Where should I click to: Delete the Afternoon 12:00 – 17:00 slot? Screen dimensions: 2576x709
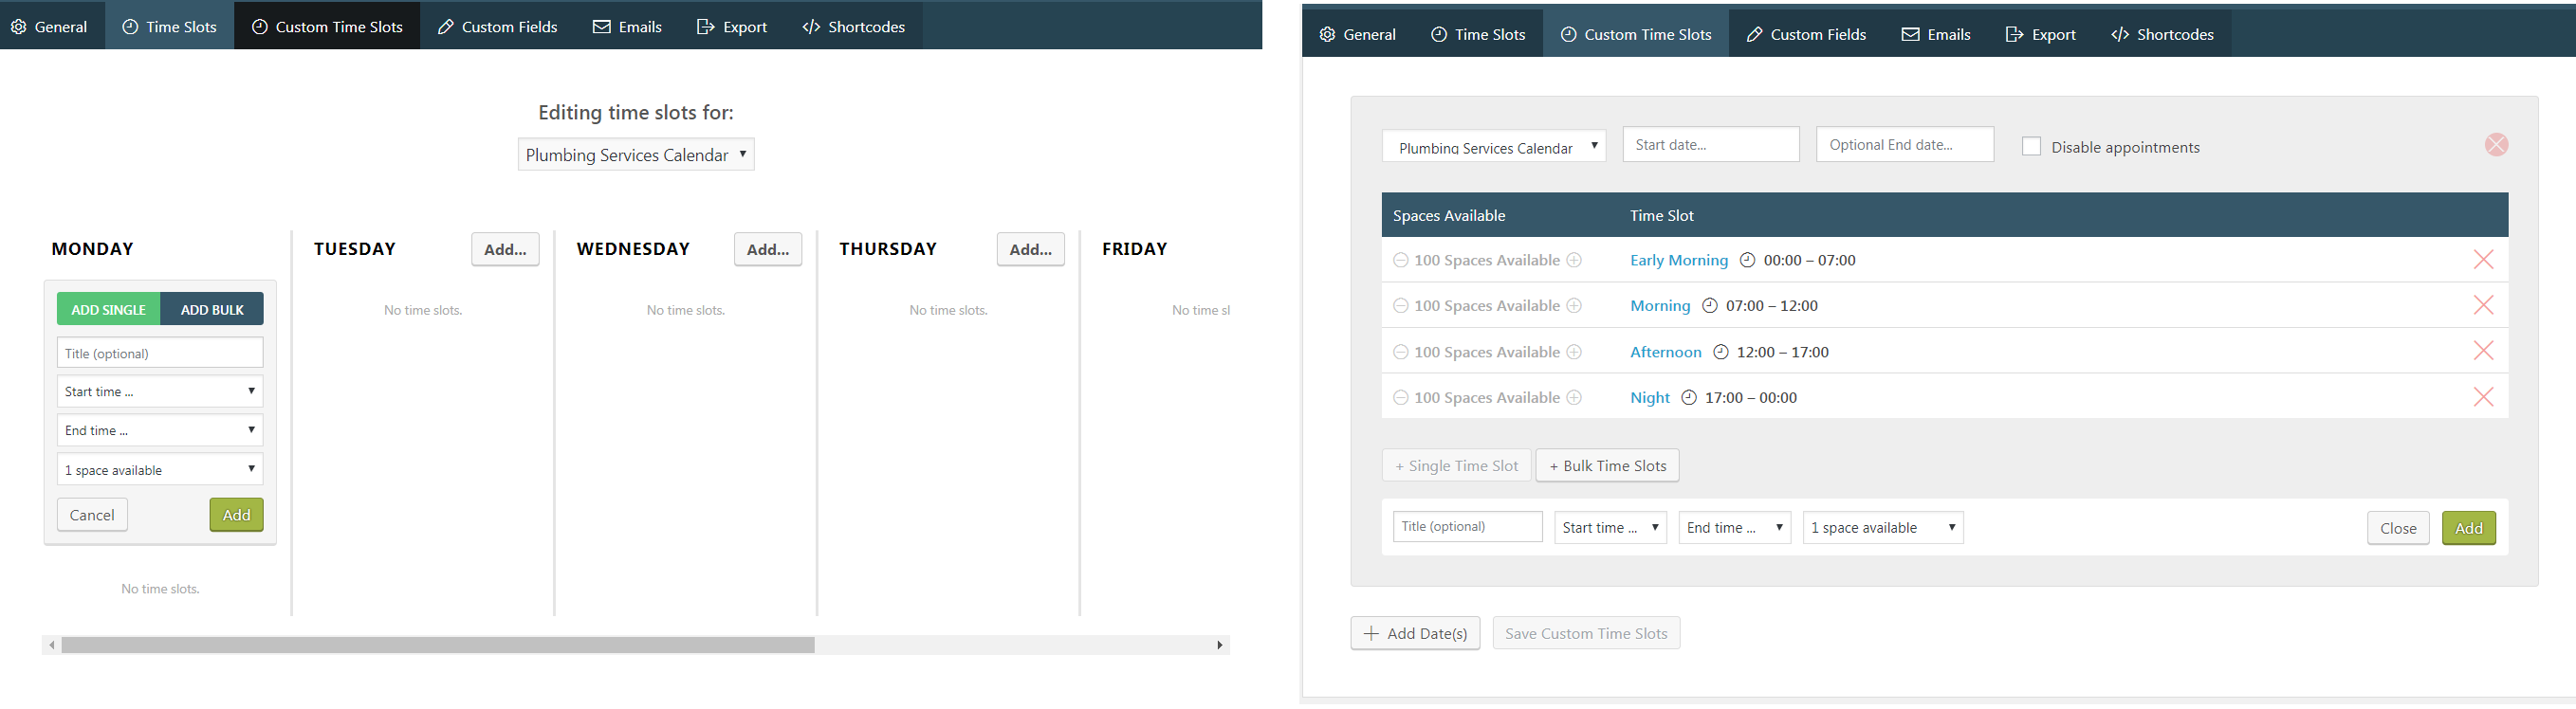pyautogui.click(x=2482, y=351)
